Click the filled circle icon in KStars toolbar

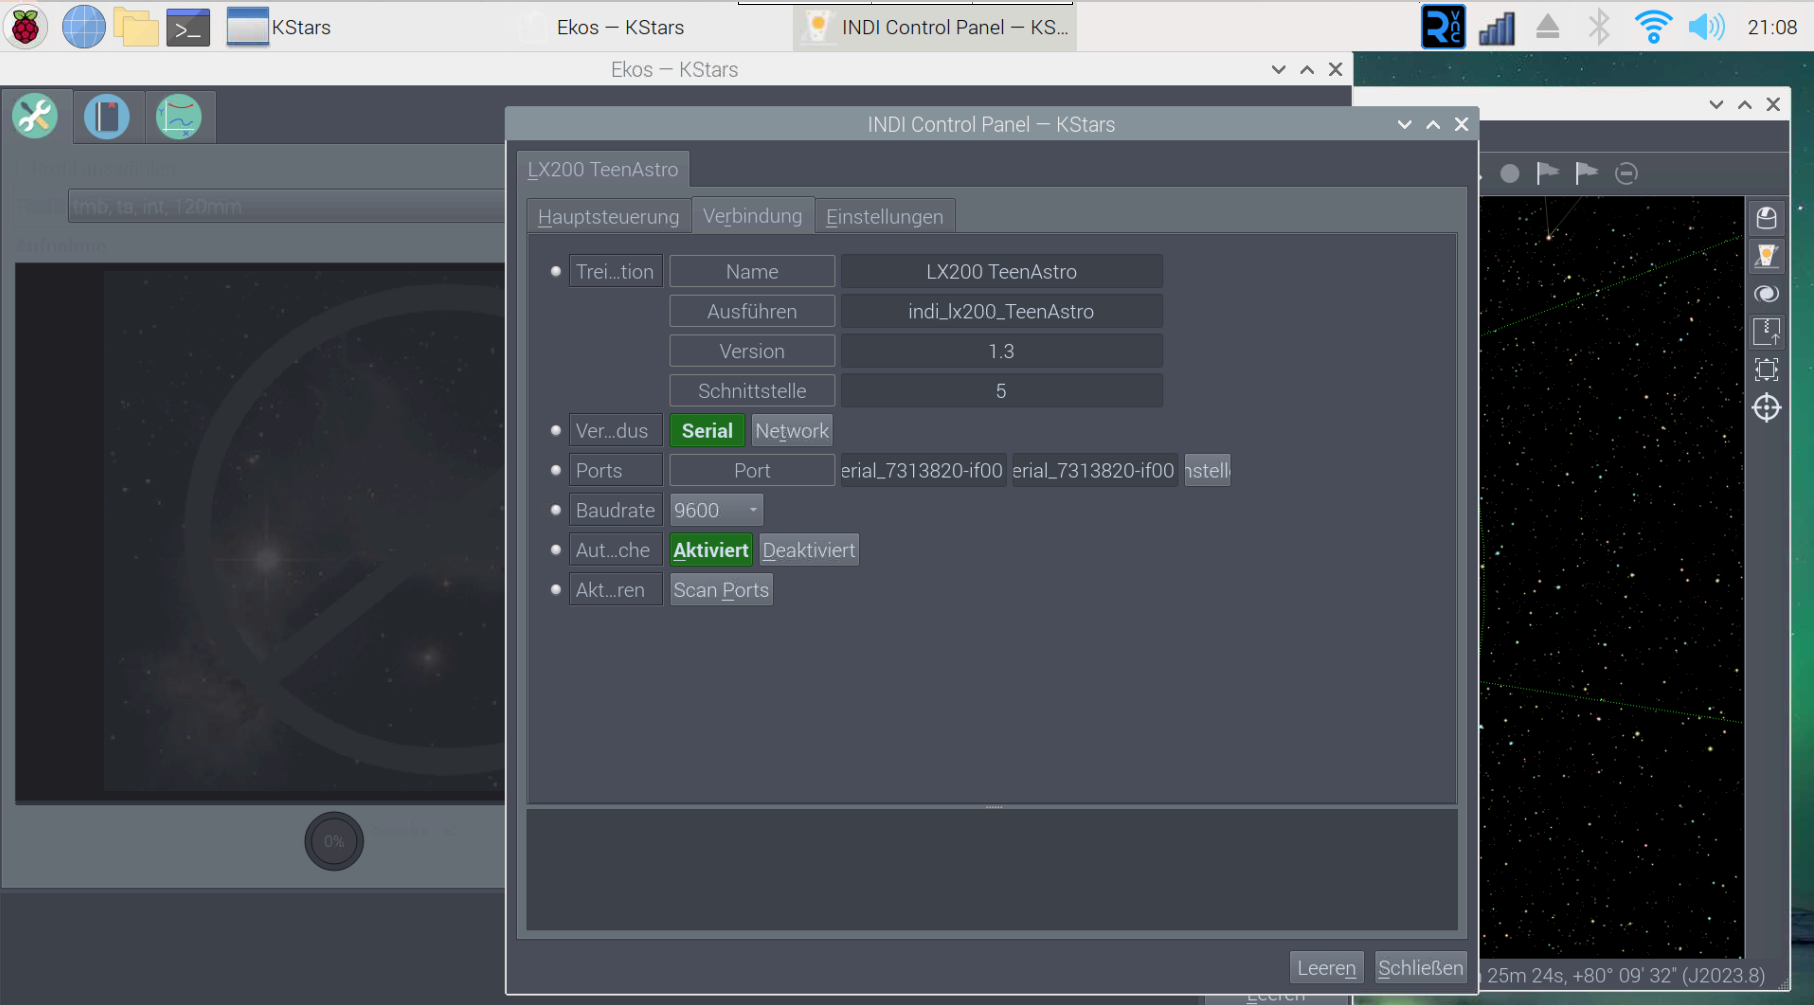click(1510, 174)
